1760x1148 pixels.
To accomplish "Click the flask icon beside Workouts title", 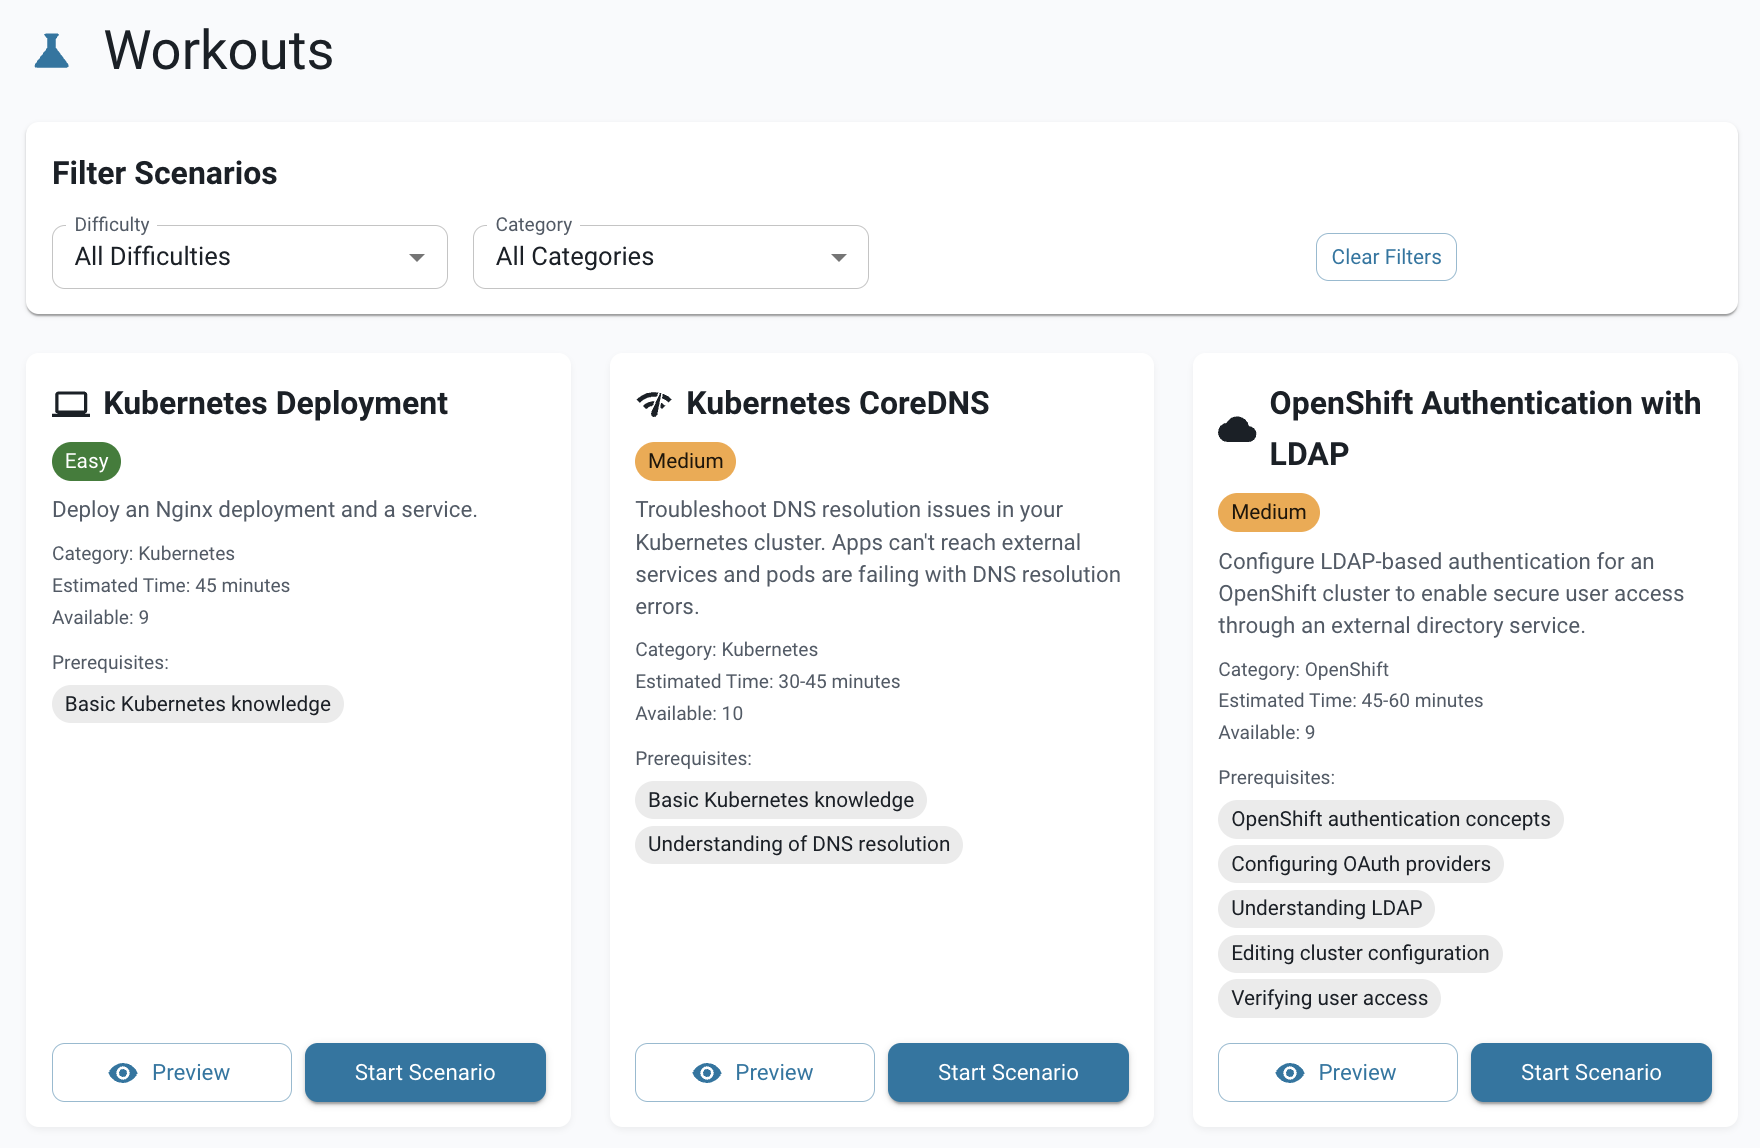I will (x=52, y=51).
